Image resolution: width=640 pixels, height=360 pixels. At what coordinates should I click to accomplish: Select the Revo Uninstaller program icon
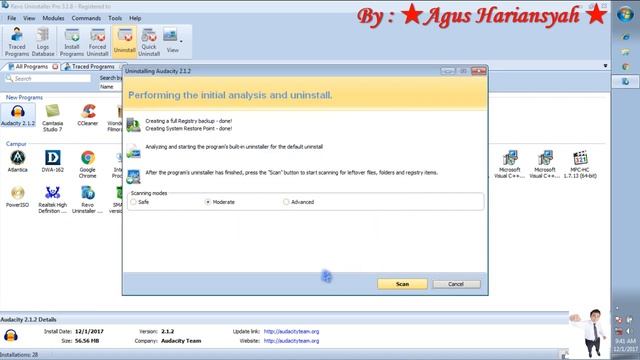point(88,200)
